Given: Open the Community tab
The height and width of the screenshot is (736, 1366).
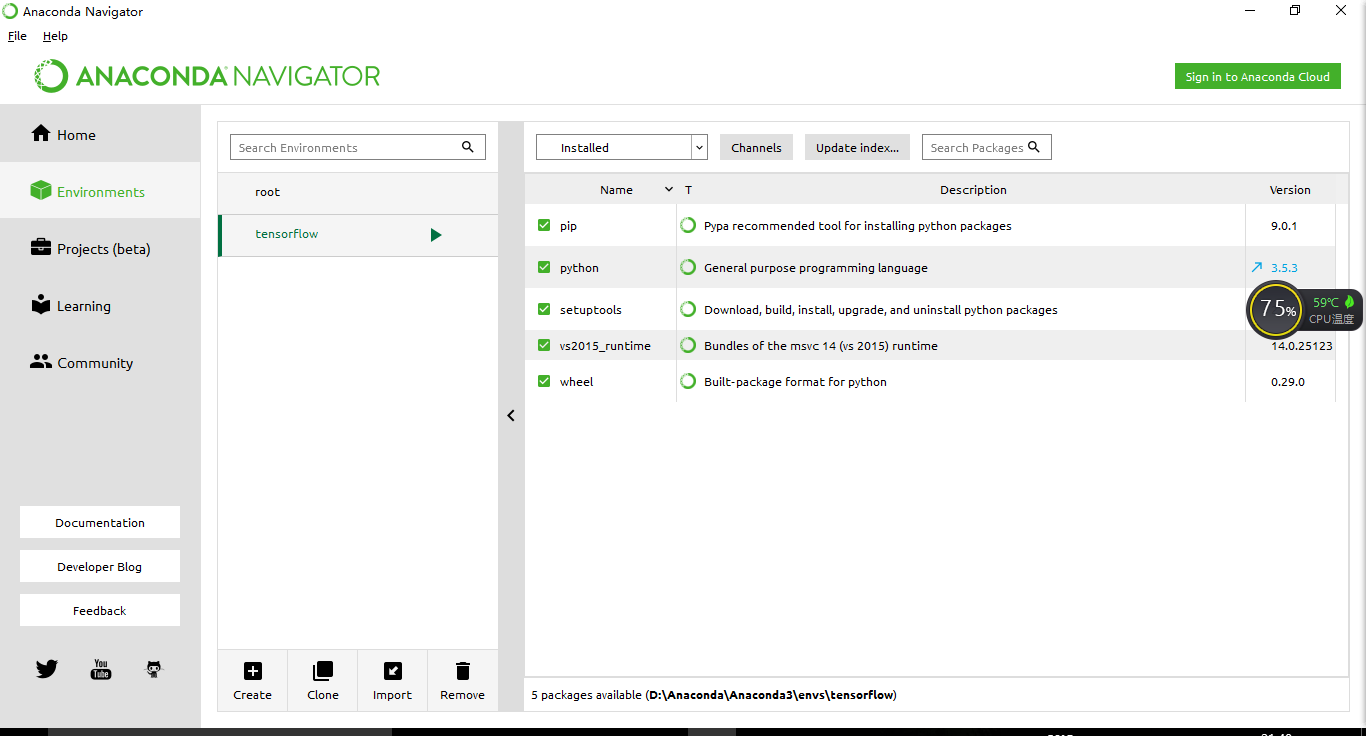Looking at the screenshot, I should (100, 362).
